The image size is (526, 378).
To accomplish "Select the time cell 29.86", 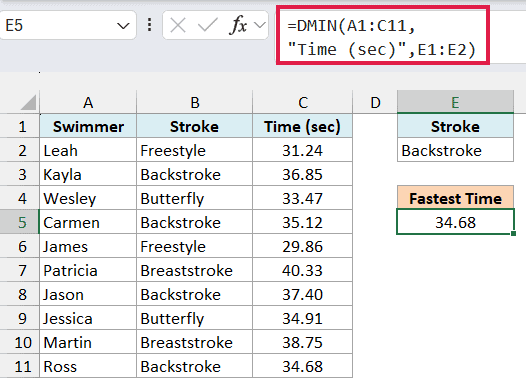I will [x=303, y=246].
